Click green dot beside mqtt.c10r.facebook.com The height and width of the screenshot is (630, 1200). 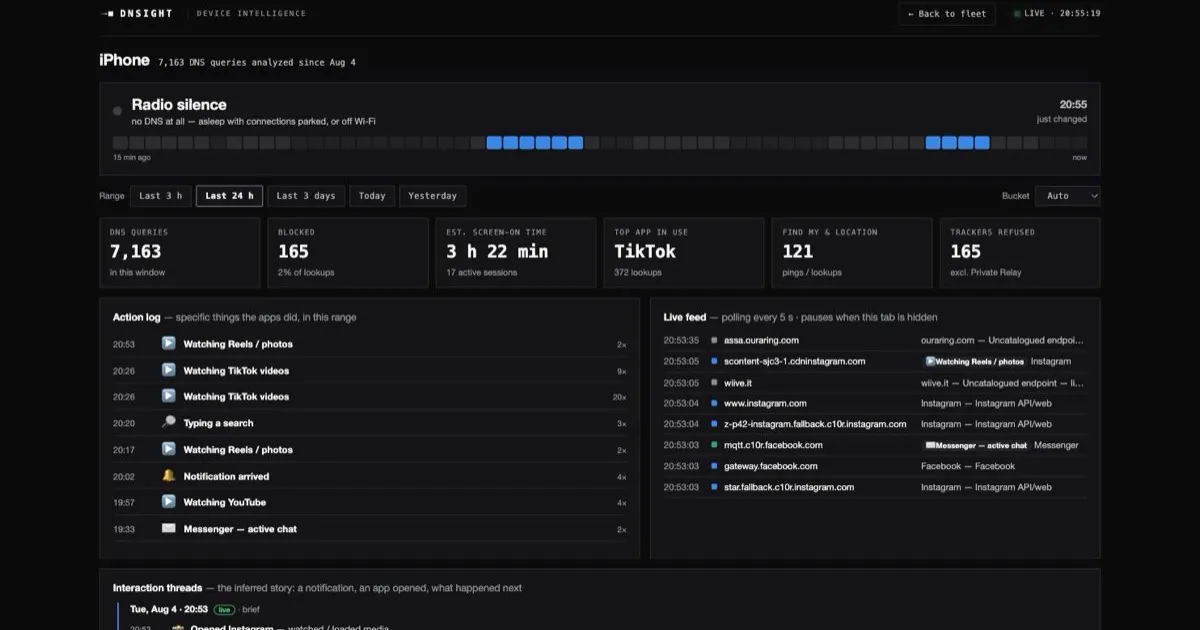(x=714, y=445)
